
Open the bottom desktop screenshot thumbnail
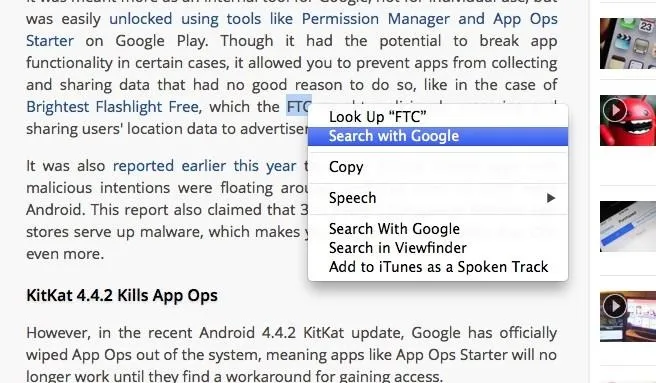click(628, 316)
